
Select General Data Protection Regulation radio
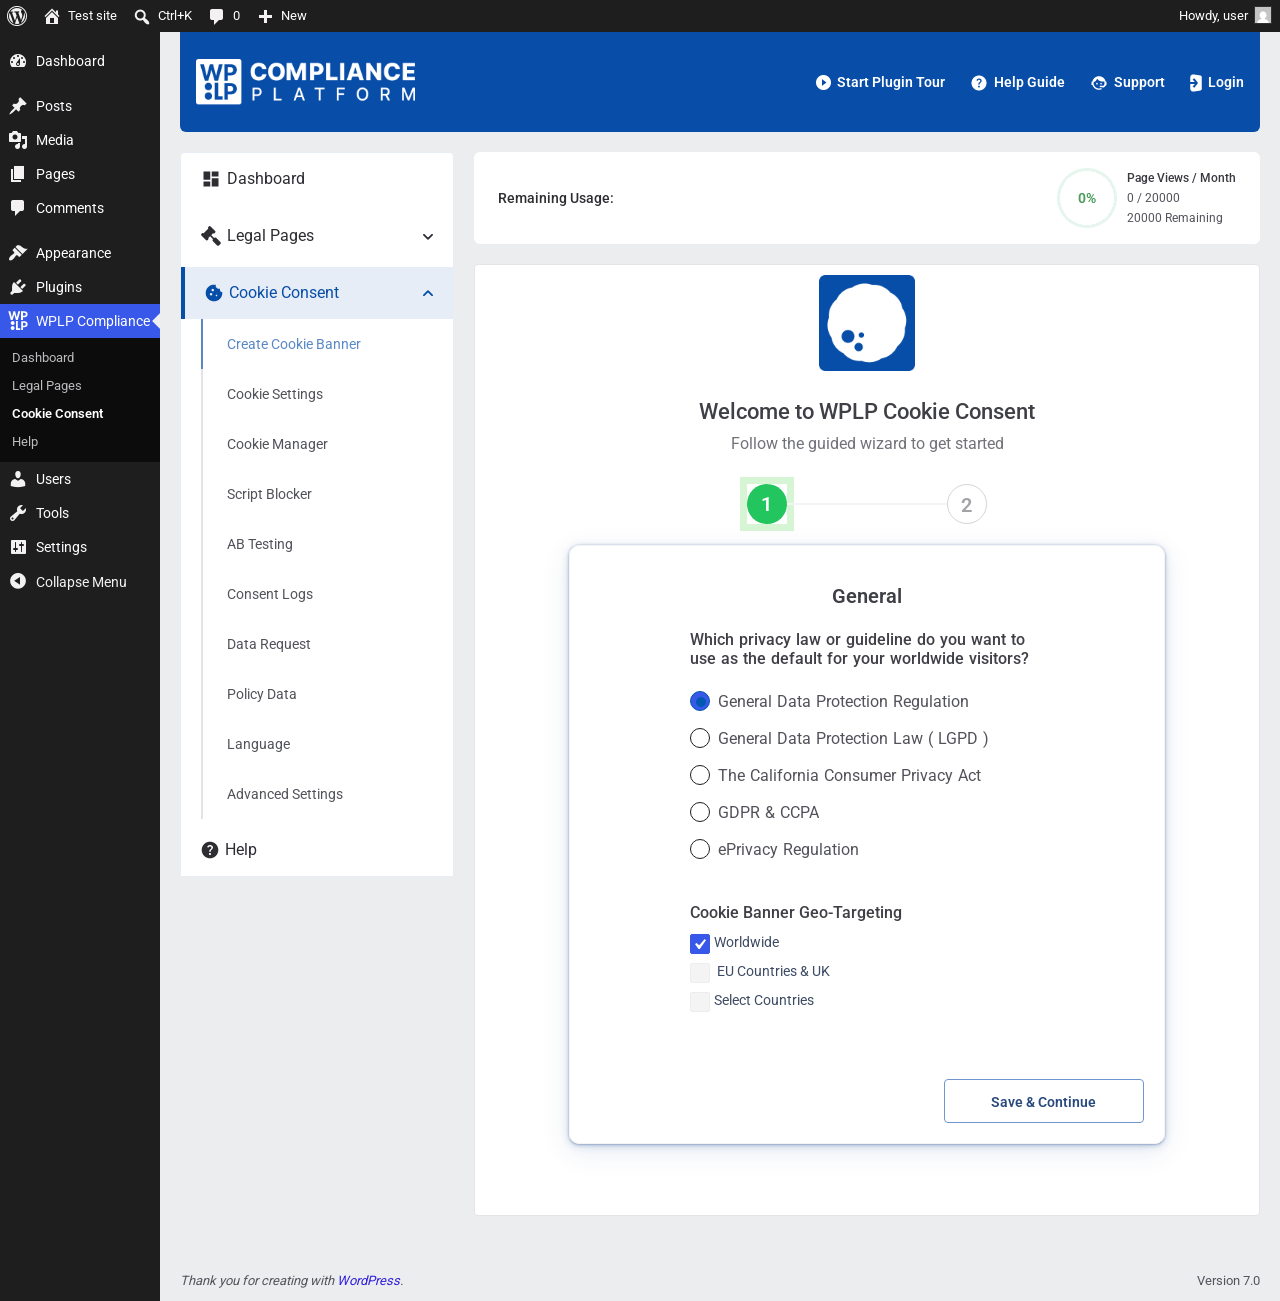[700, 701]
